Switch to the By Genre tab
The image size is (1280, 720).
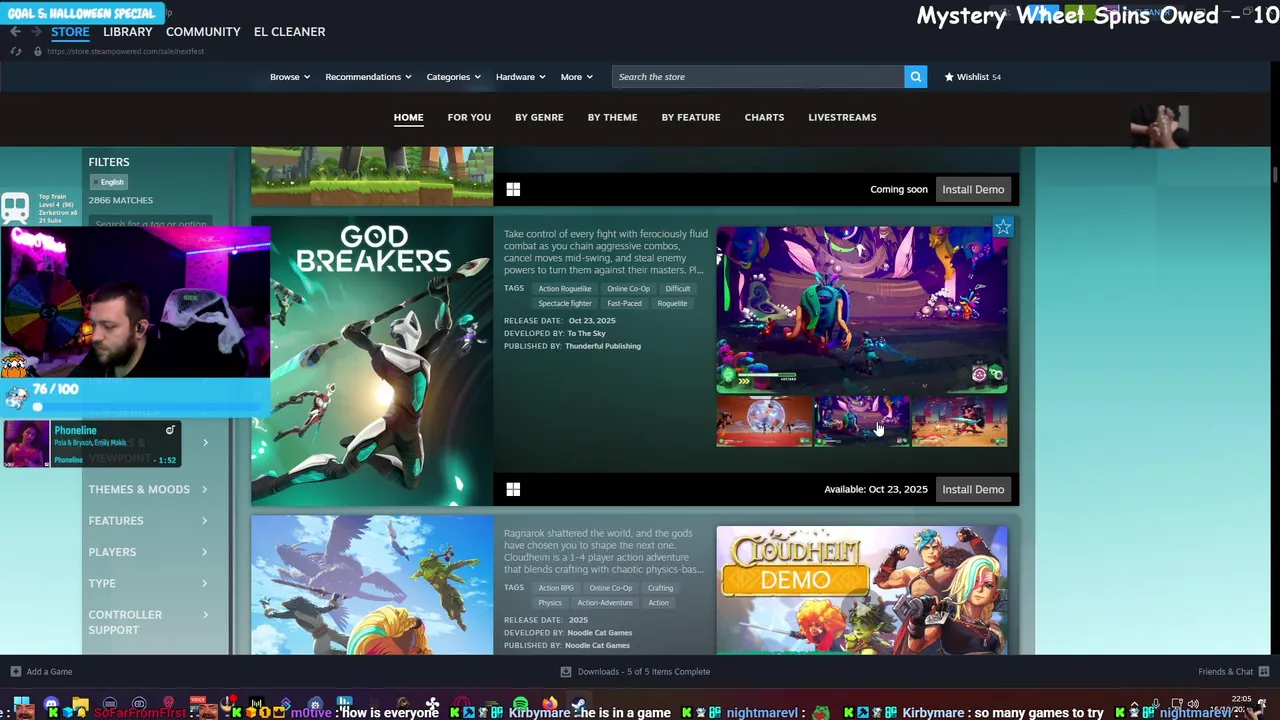pyautogui.click(x=539, y=117)
